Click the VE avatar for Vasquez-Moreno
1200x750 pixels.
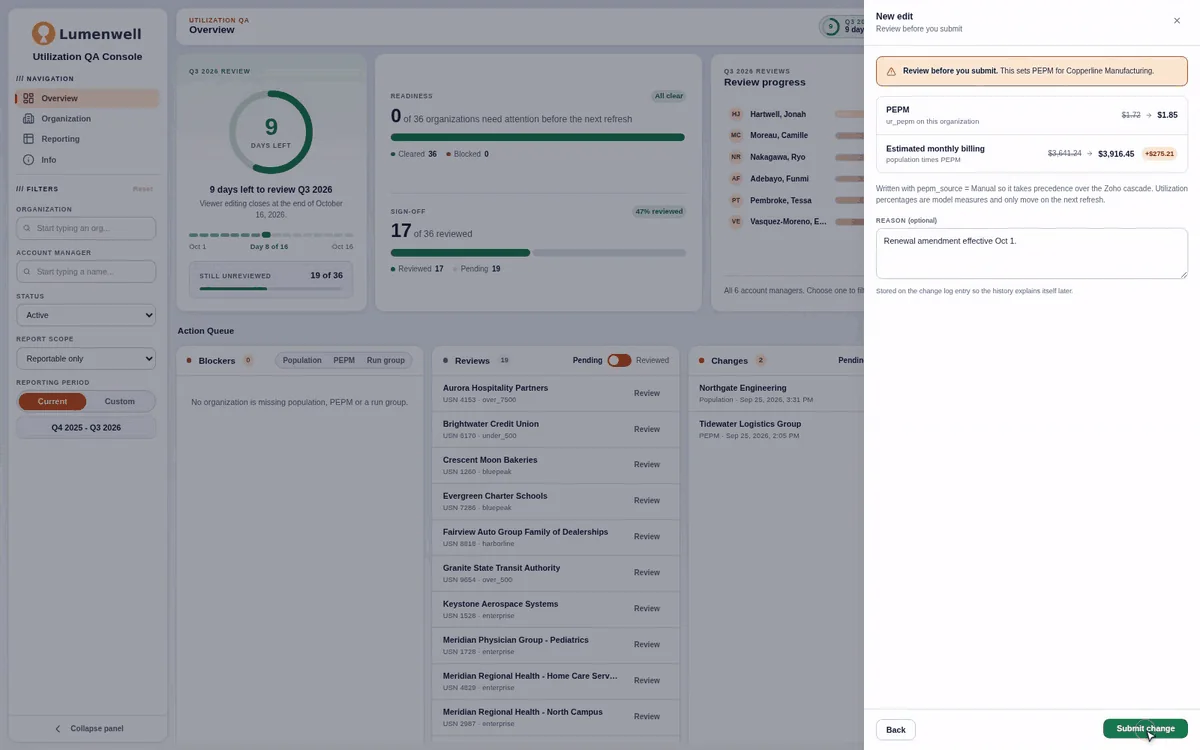(736, 221)
